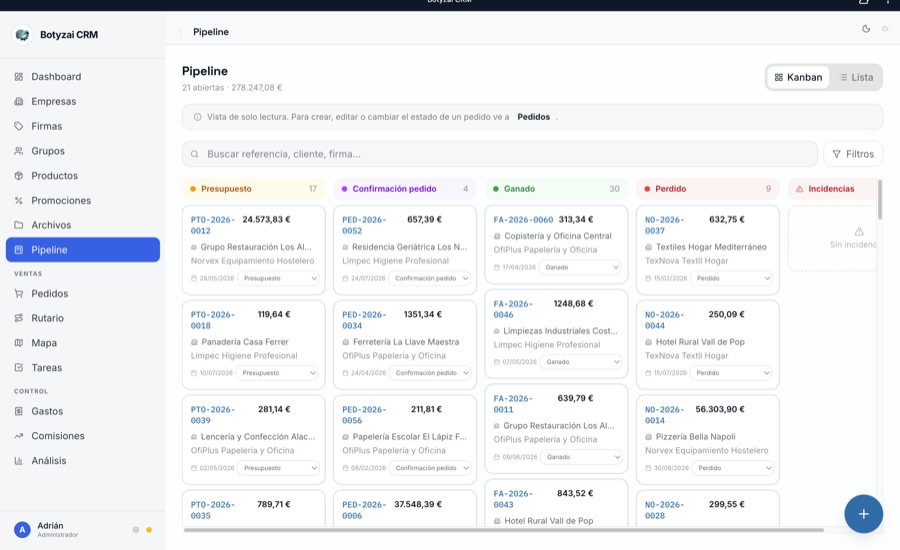Toggle dark mode moon icon

[x=866, y=29]
